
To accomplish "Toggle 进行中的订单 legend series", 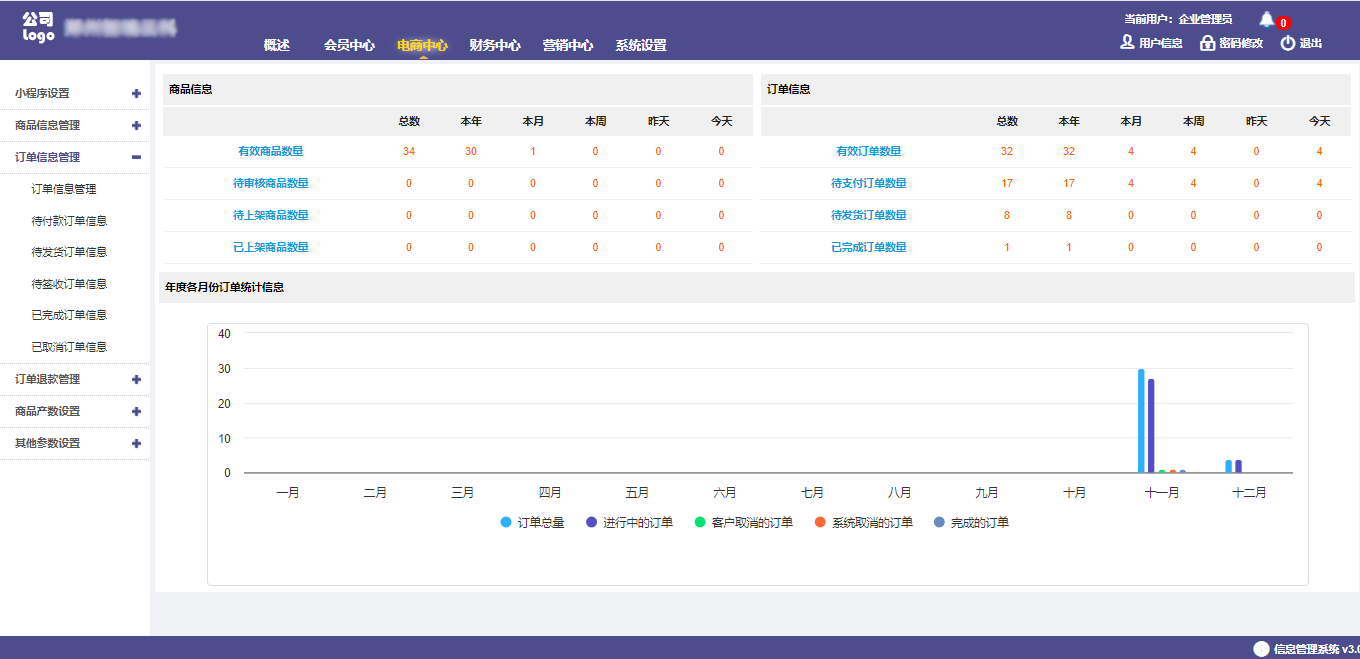I will pos(628,522).
